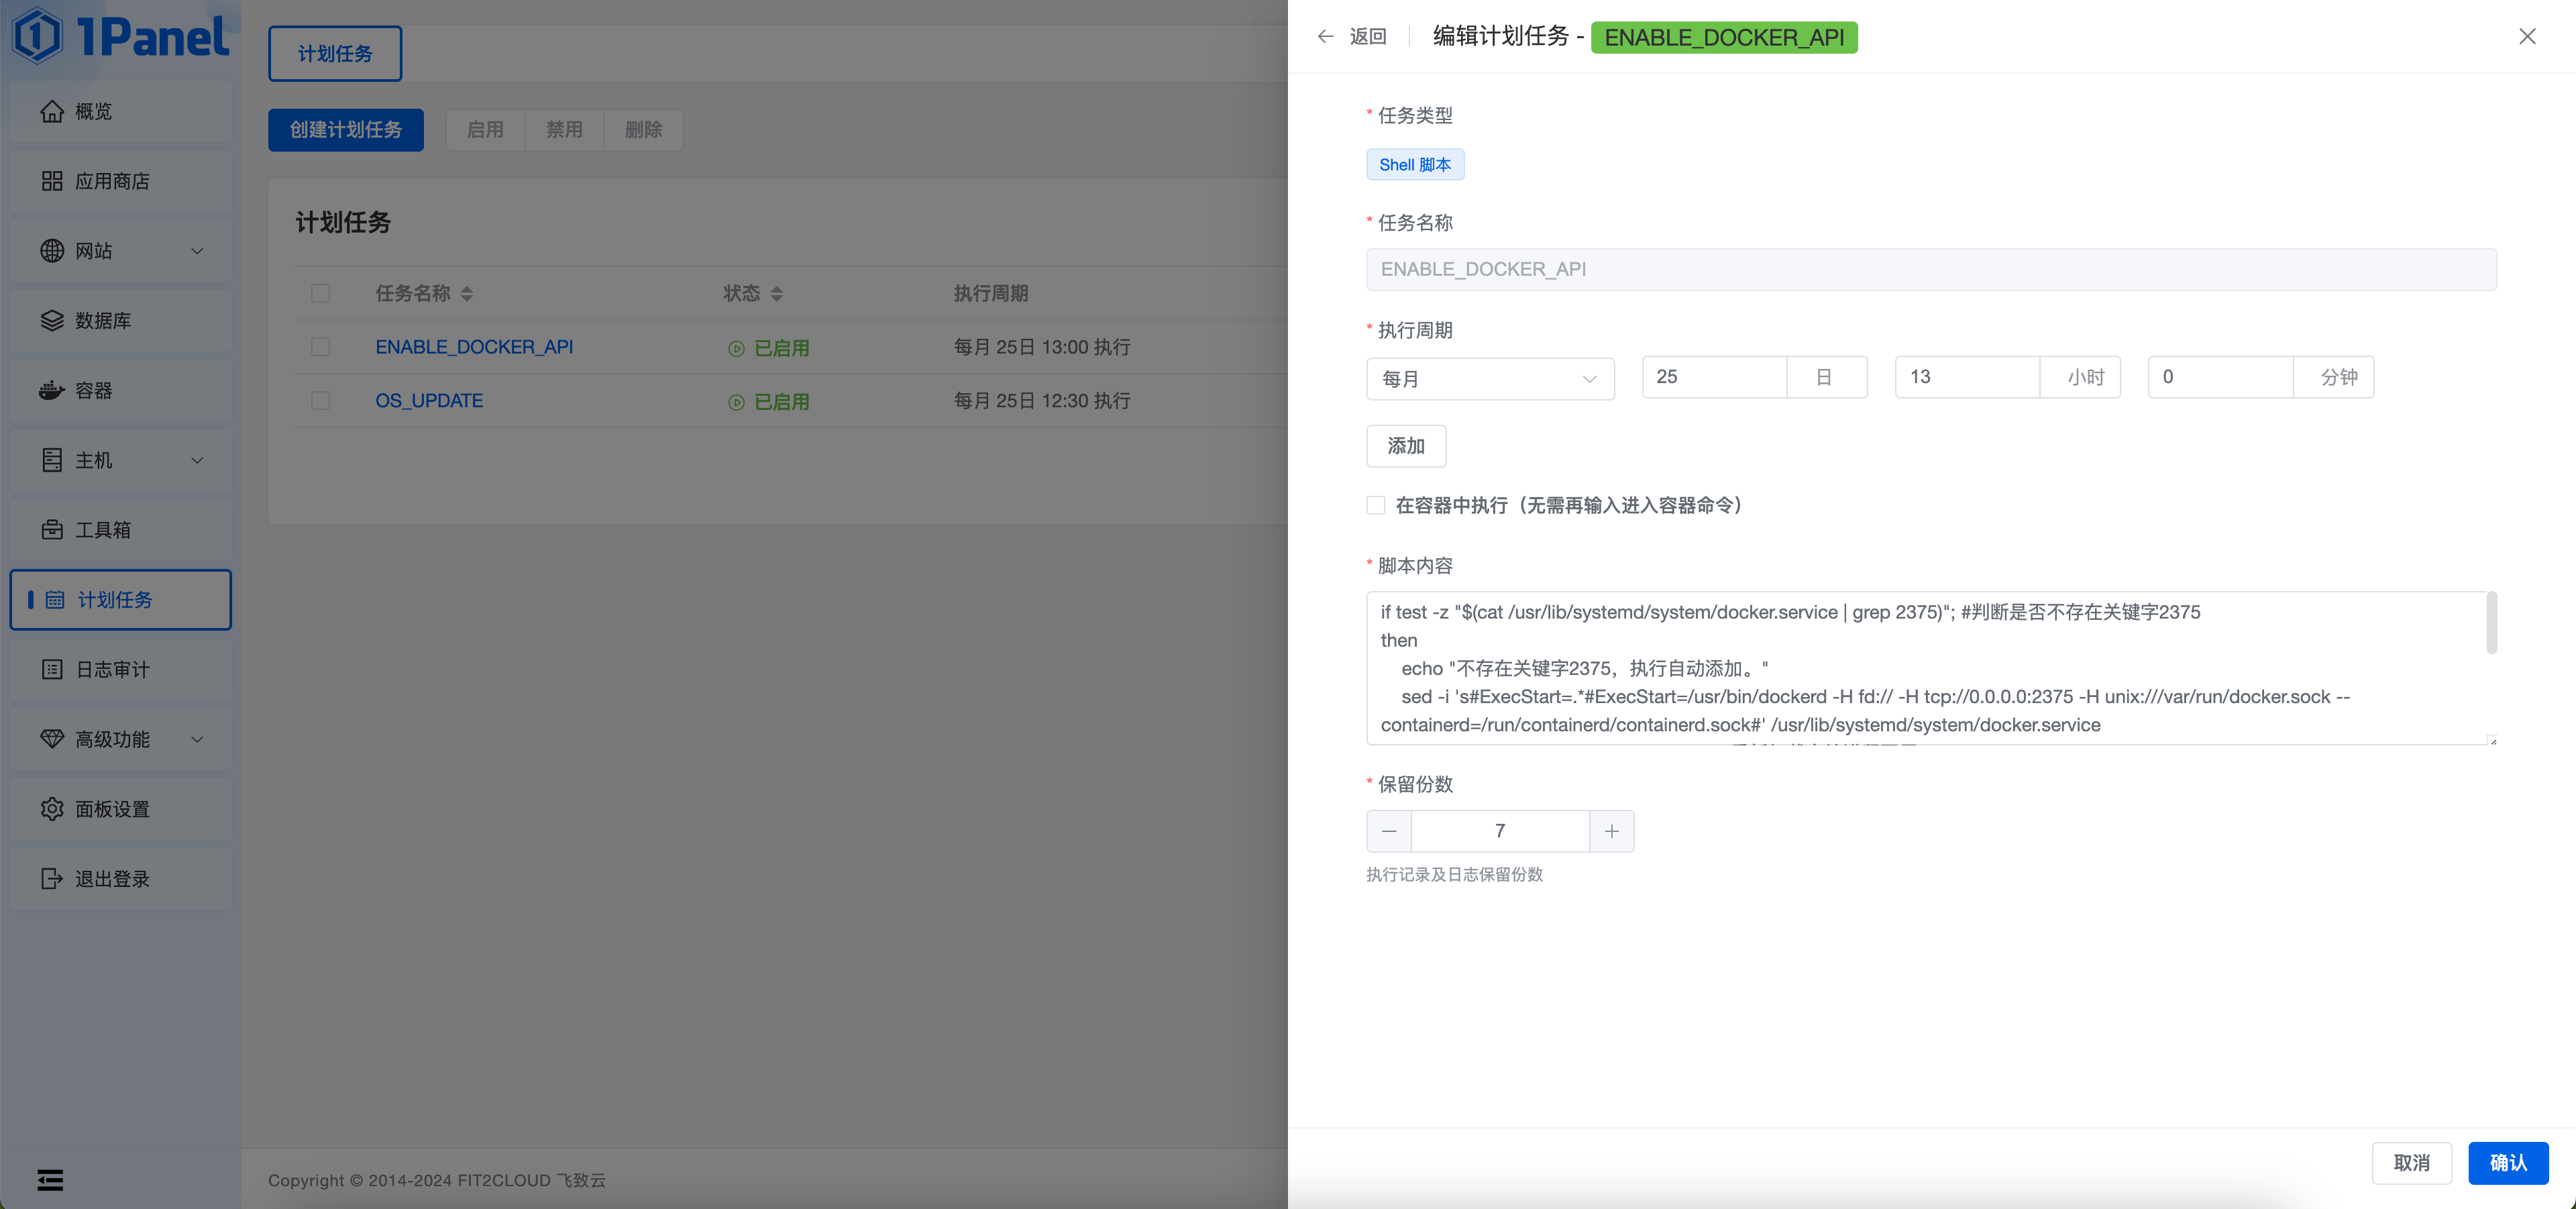
Task: Click the 添加 button under period
Action: (x=1405, y=446)
